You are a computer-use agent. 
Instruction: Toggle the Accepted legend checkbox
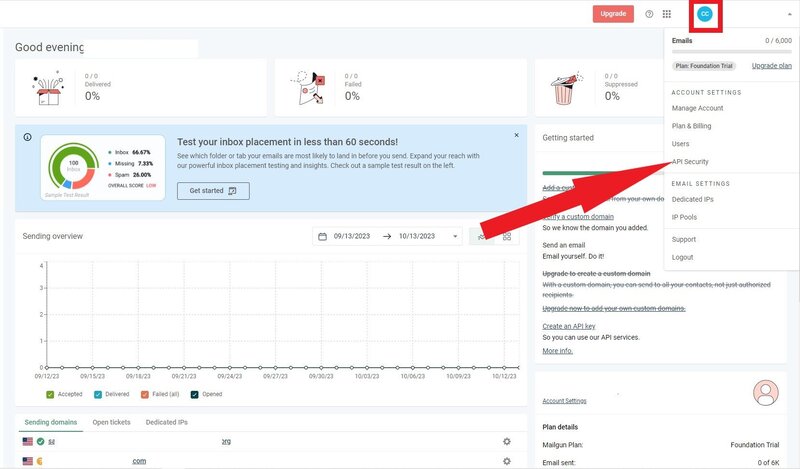tap(50, 394)
